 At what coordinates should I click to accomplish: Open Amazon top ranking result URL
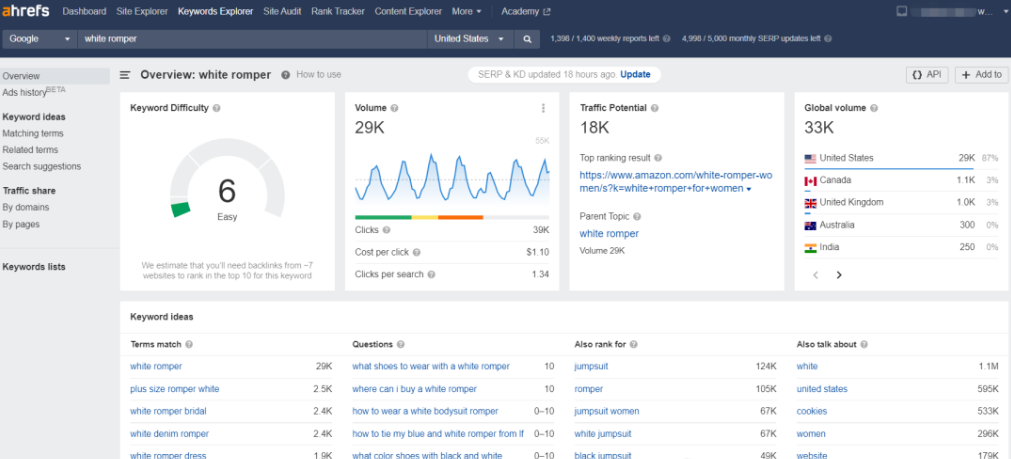676,182
